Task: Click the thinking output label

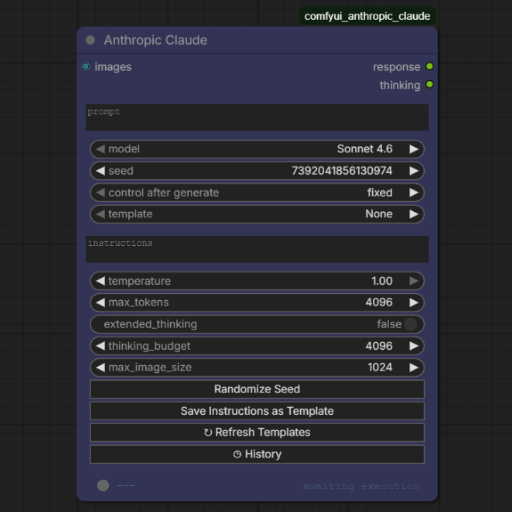Action: (x=400, y=85)
